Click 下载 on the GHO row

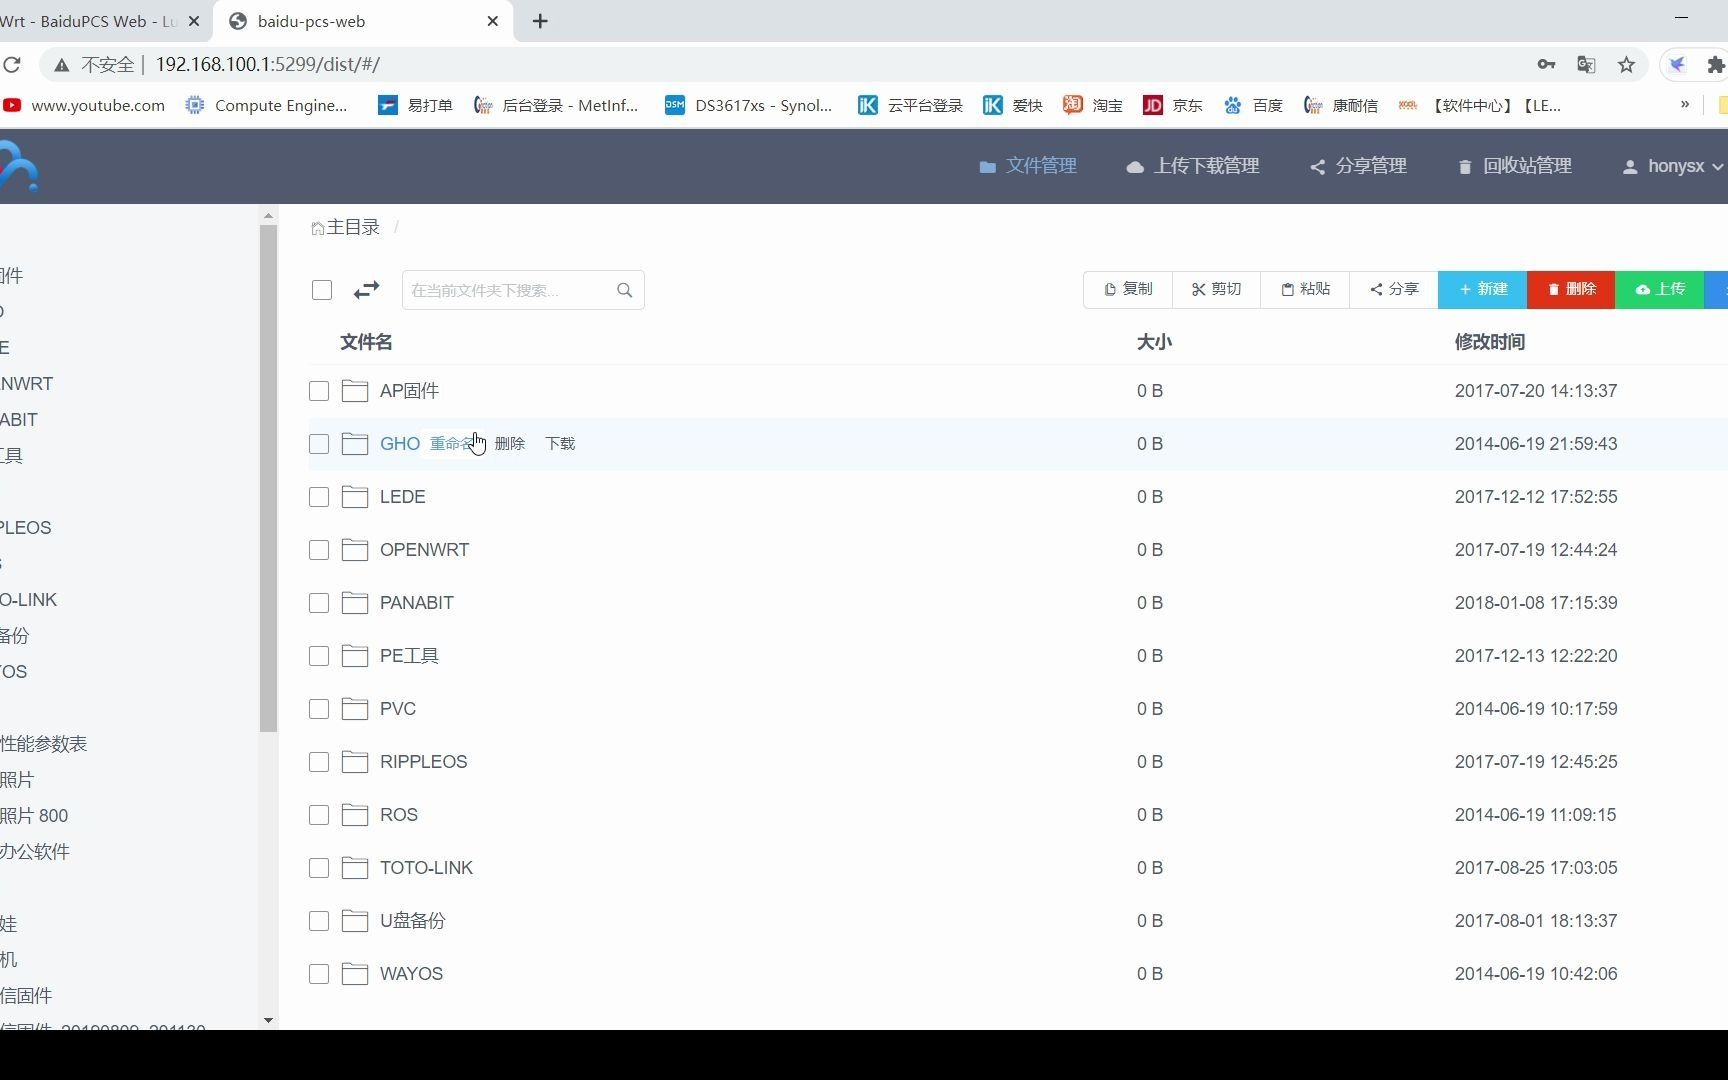[x=560, y=444]
